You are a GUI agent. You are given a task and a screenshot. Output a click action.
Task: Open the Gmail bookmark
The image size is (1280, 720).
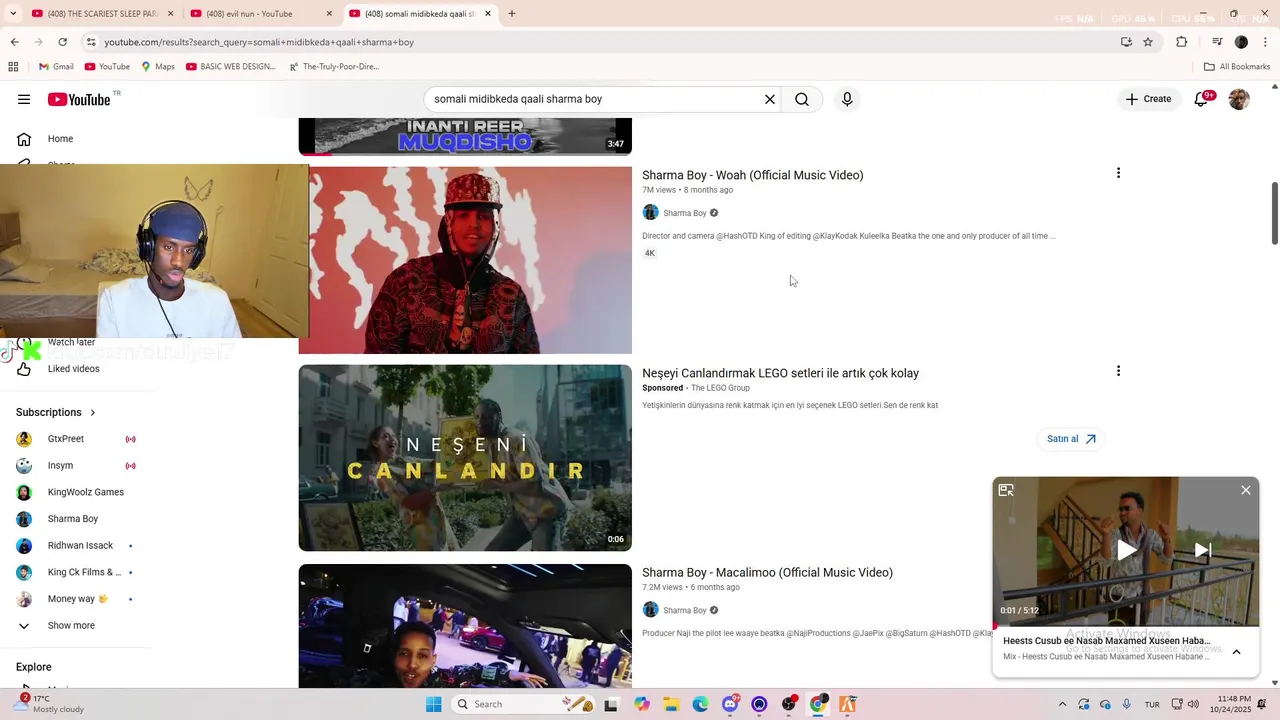point(56,67)
